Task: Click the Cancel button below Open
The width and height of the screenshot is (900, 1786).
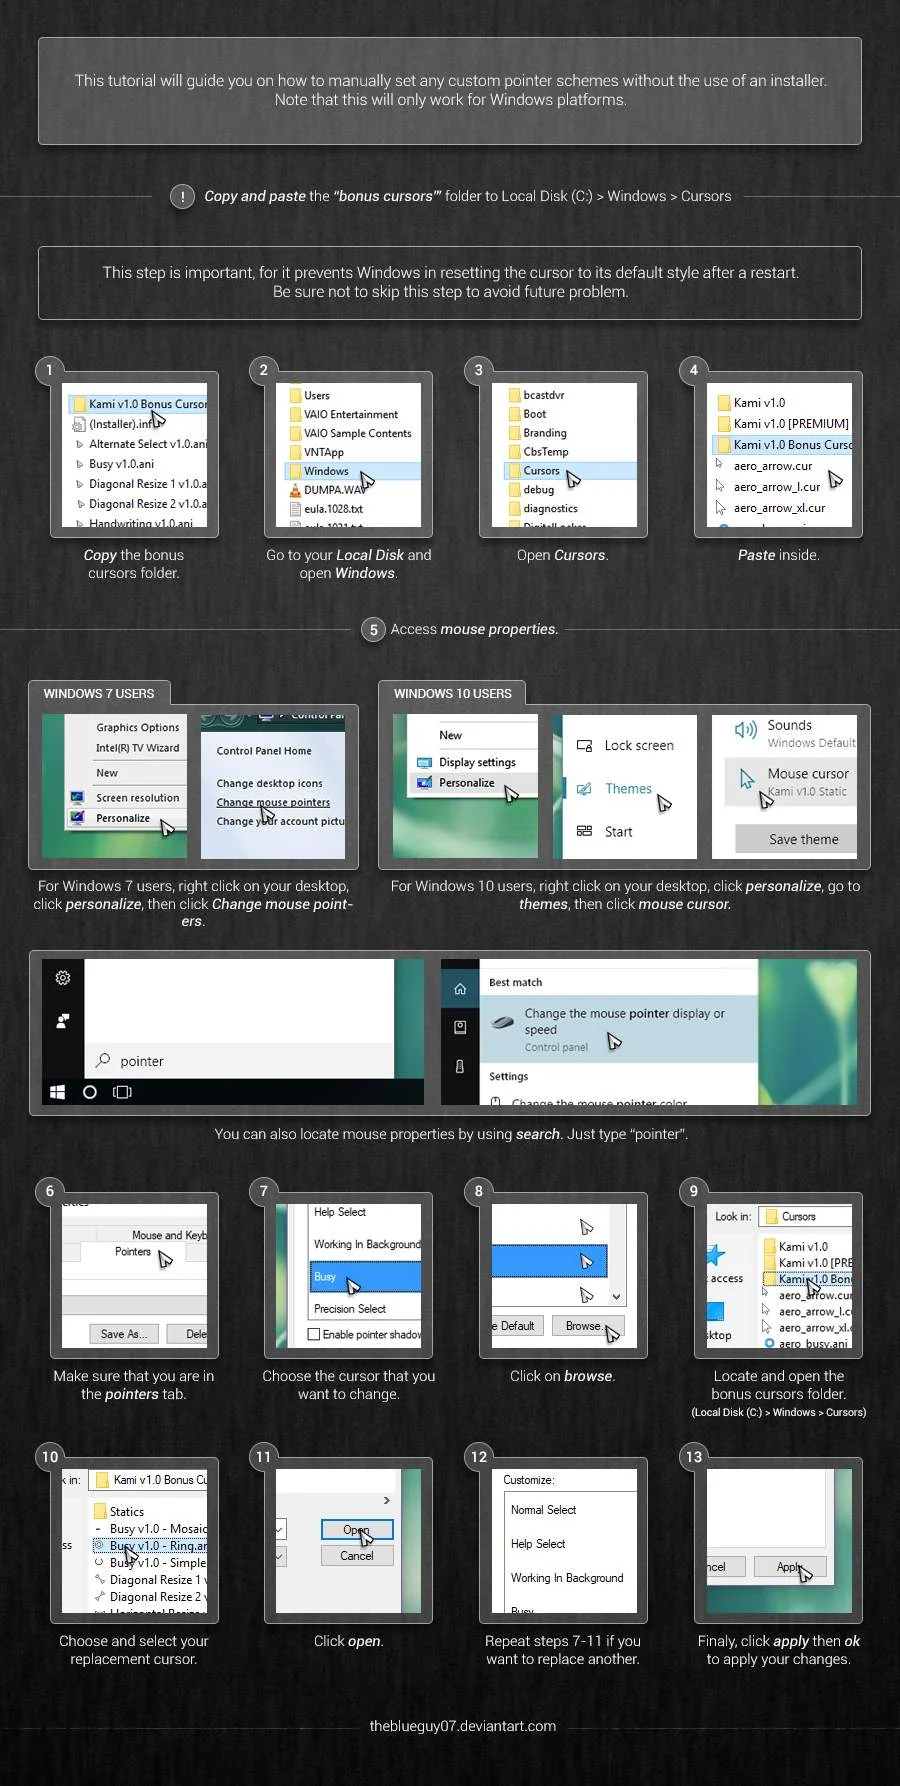Action: (x=357, y=1556)
